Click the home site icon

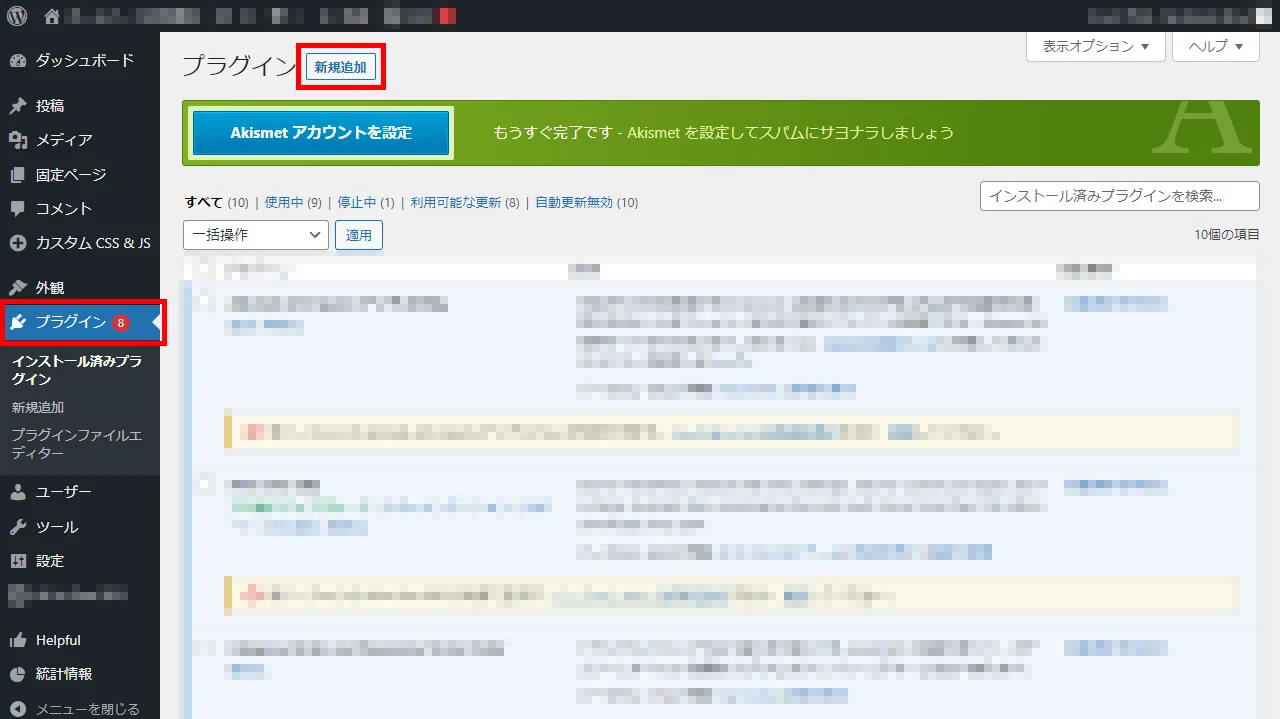[52, 16]
